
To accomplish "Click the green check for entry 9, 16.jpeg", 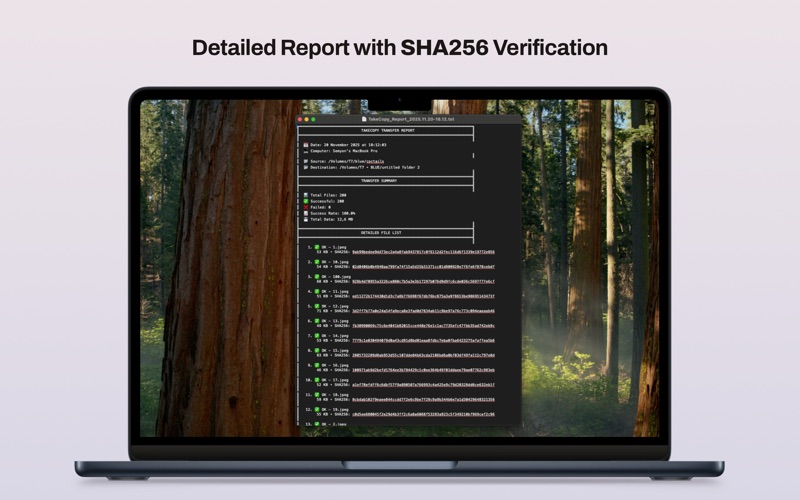I will click(317, 365).
